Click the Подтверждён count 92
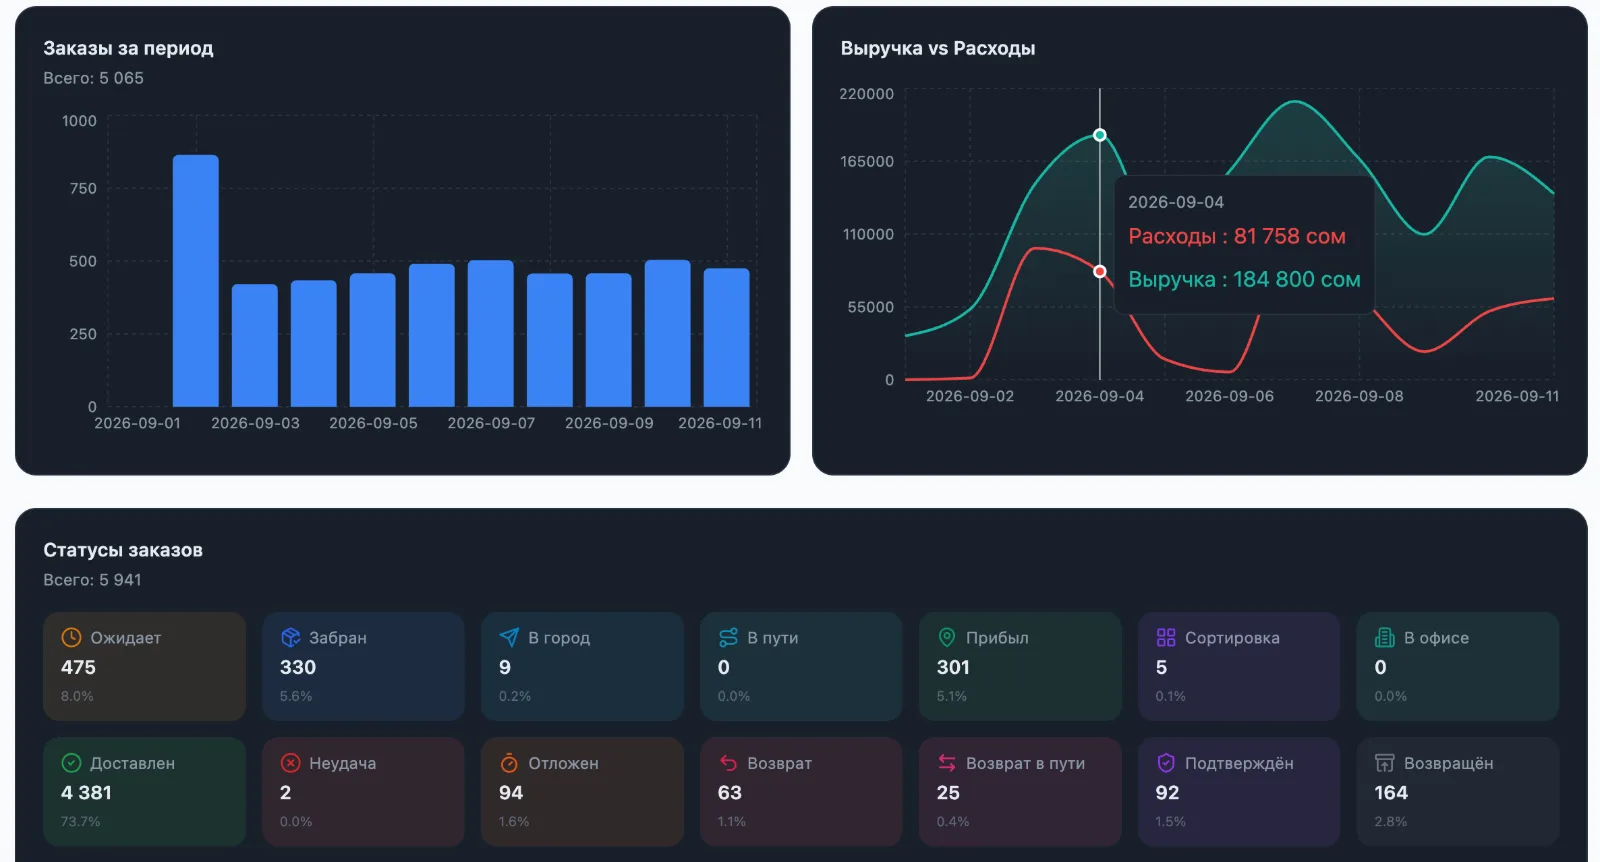Image resolution: width=1600 pixels, height=862 pixels. click(1167, 792)
